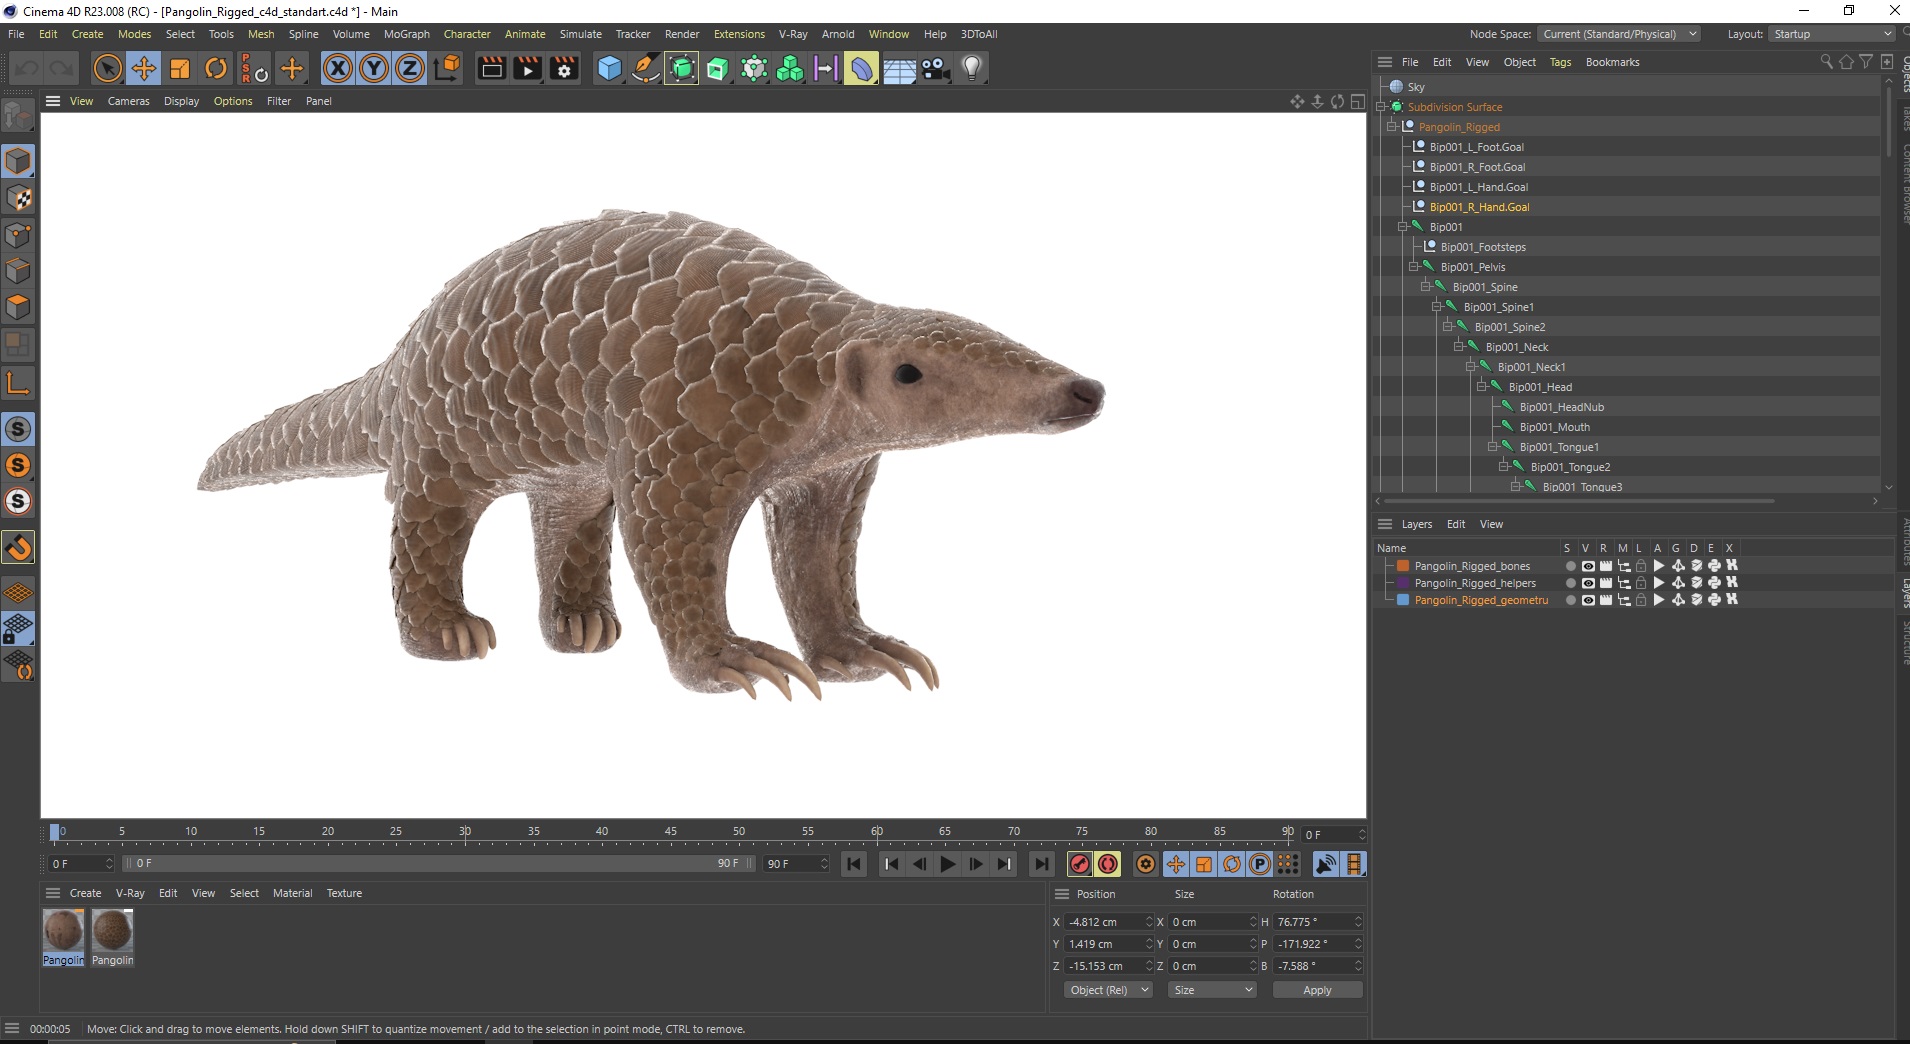Toggle Autokeying button

click(x=1108, y=864)
